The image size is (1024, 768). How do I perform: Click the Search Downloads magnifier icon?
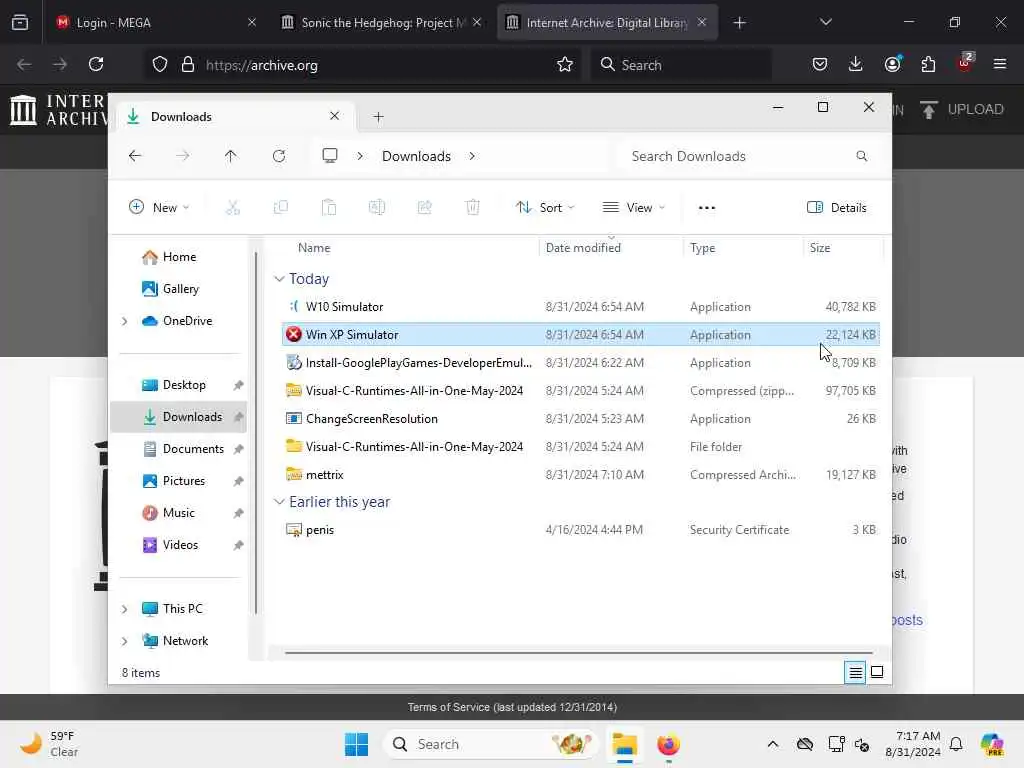point(862,156)
